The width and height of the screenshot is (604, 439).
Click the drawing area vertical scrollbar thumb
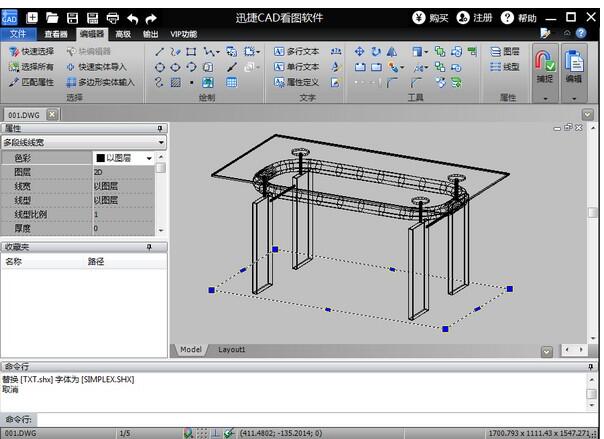(x=593, y=213)
